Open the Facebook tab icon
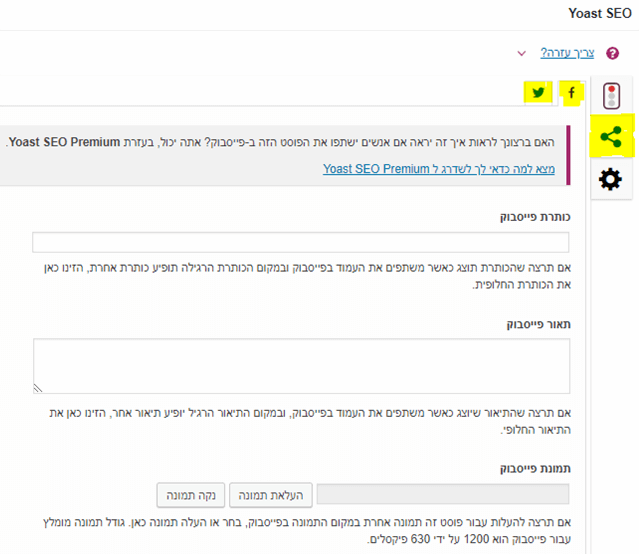 (x=571, y=93)
